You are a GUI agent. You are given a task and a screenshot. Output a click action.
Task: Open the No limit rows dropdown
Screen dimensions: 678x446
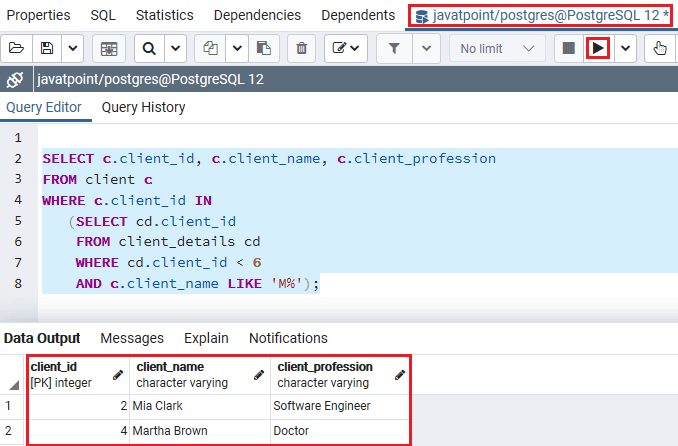pos(497,48)
